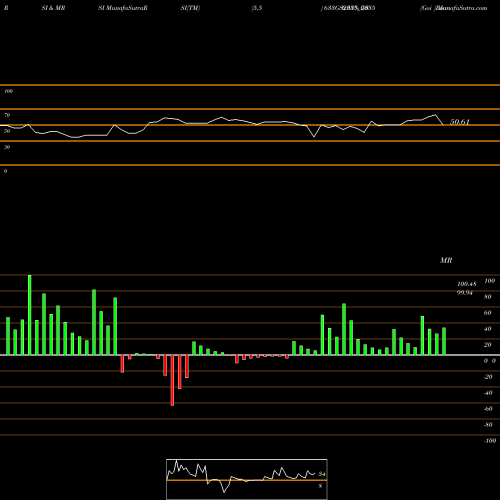
Task: Click the 'SI & MR' header text
Action: tap(53, 8)
